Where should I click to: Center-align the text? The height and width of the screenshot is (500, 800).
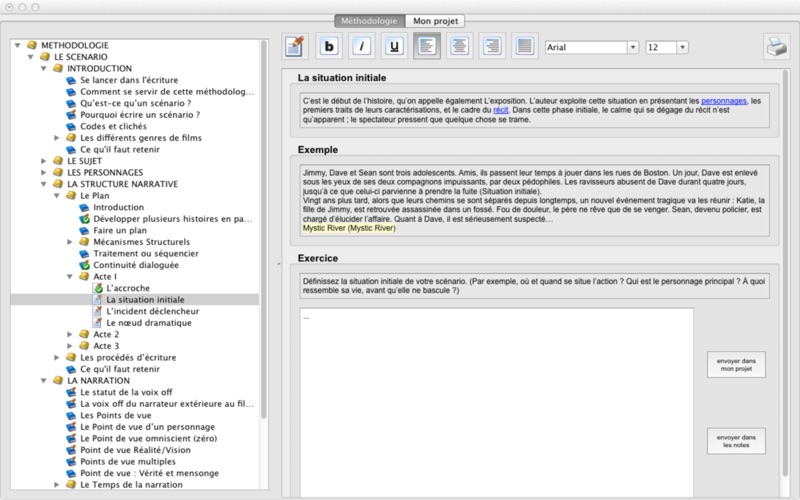459,46
